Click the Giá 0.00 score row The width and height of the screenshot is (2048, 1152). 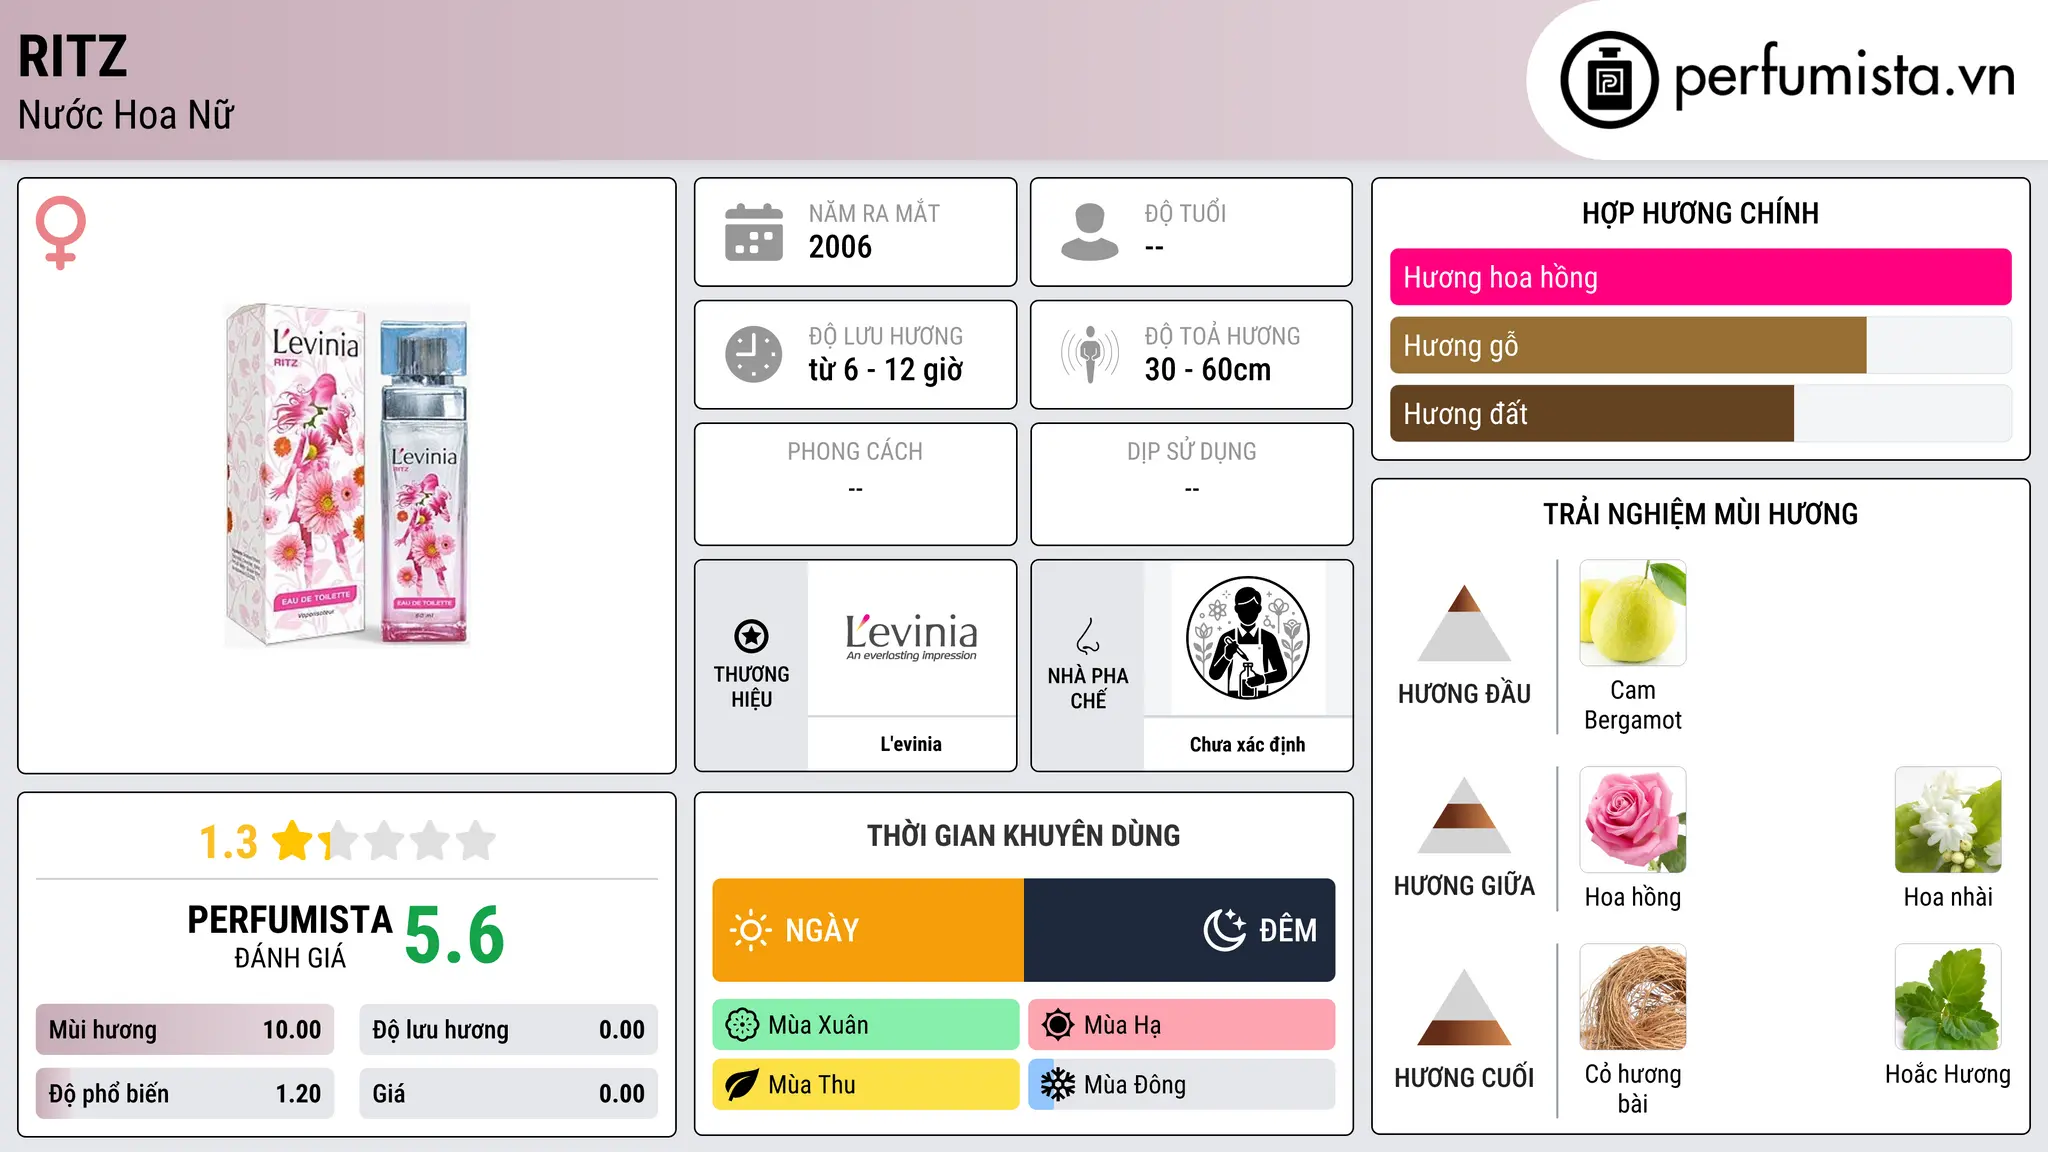click(x=509, y=1094)
